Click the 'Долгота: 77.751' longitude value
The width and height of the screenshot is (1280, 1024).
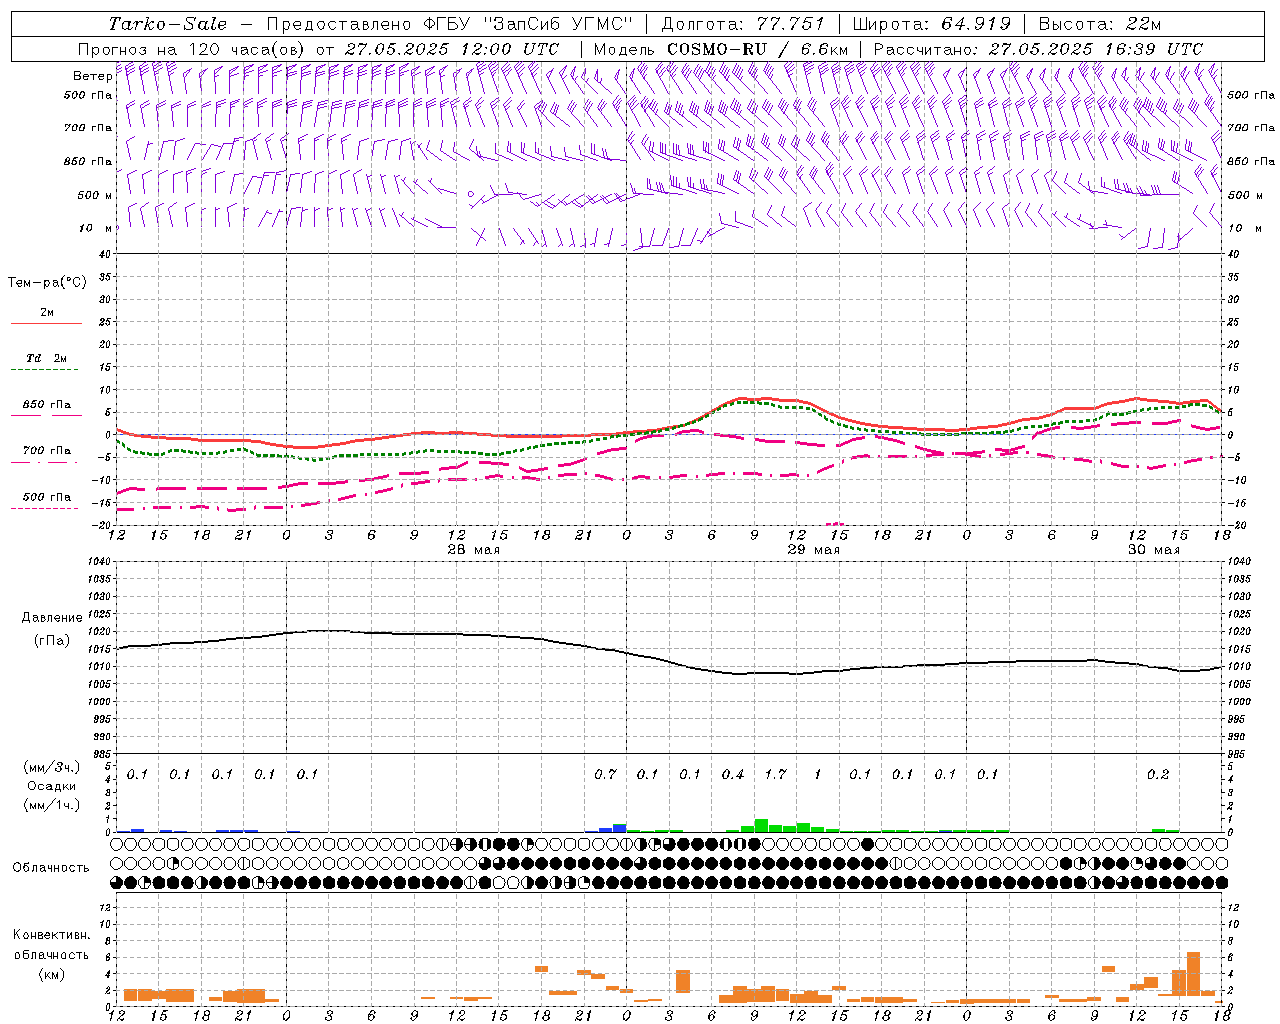[743, 24]
